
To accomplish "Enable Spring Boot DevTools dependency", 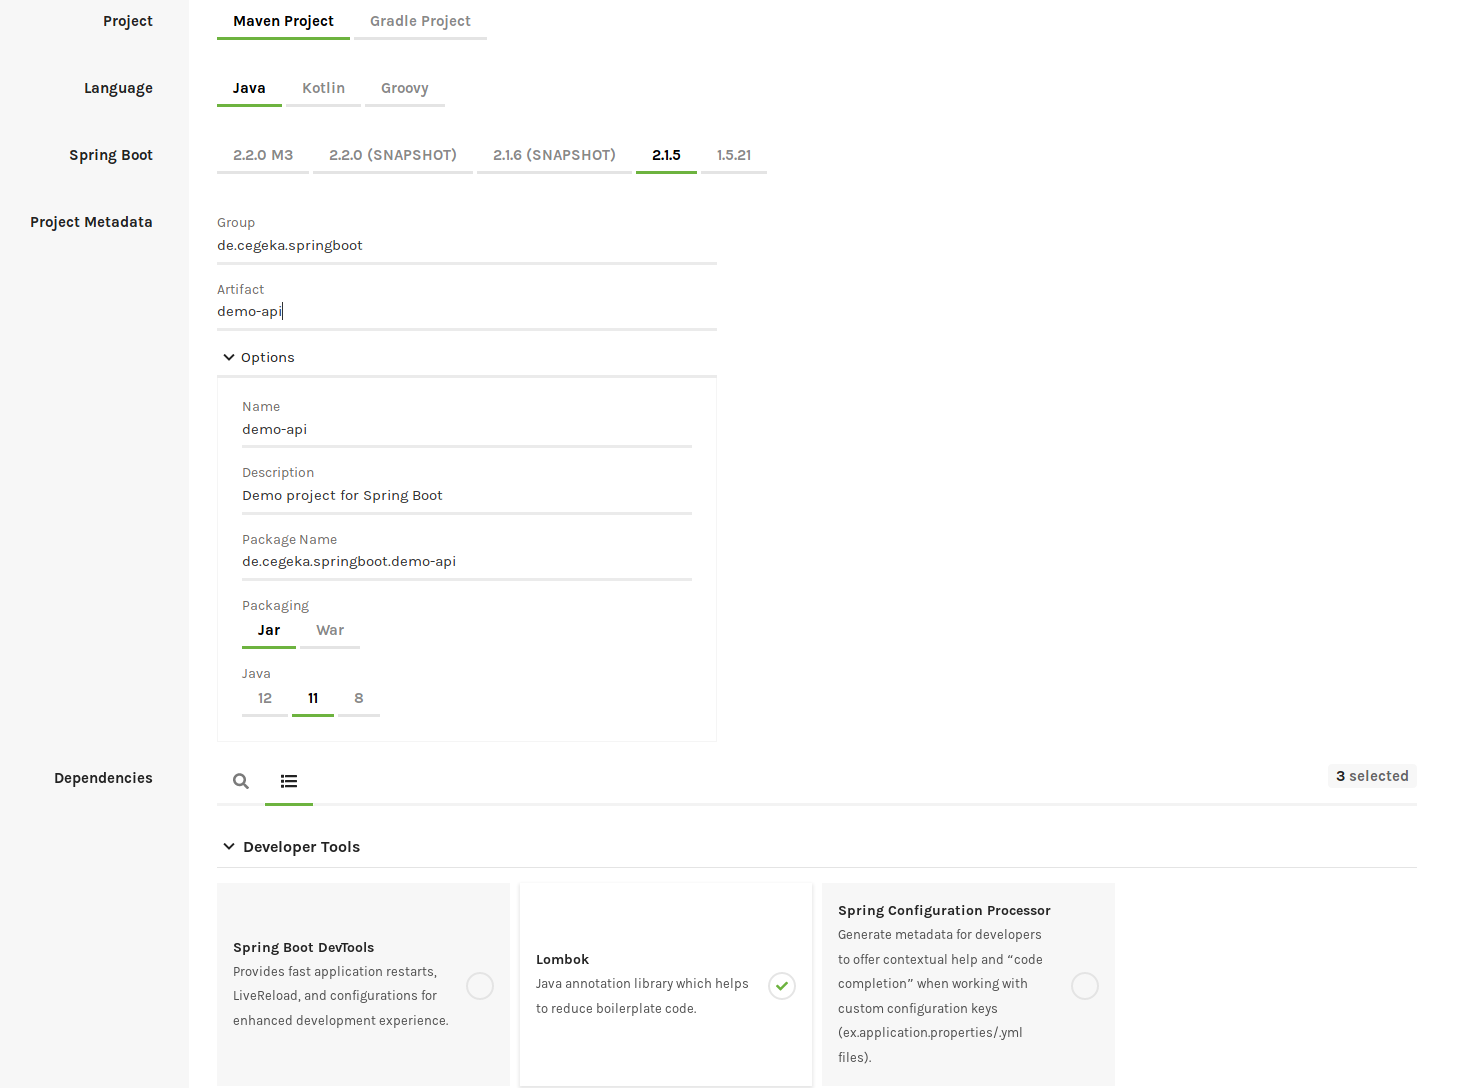I will 480,986.
